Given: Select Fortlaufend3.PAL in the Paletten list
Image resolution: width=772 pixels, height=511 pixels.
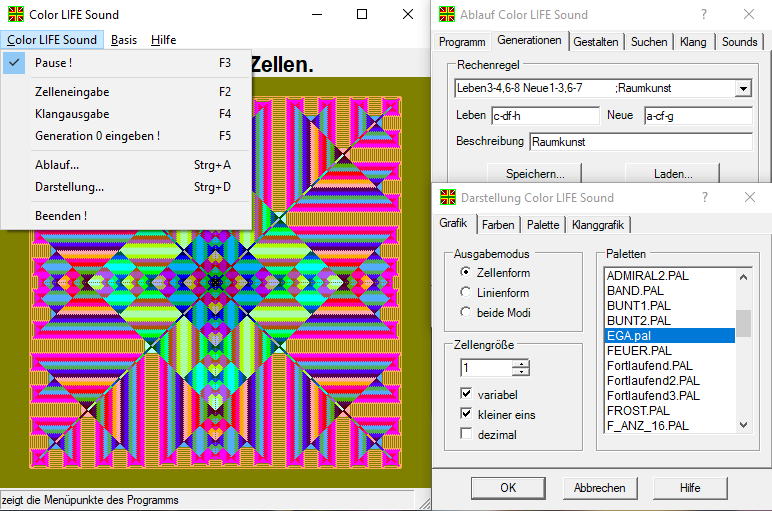Looking at the screenshot, I should pyautogui.click(x=670, y=396).
